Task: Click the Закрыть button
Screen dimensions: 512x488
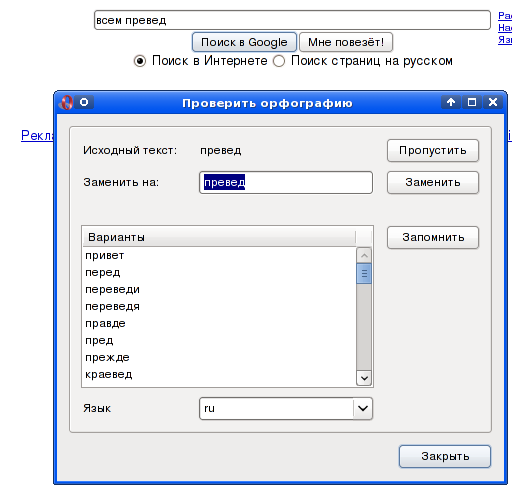Action: pos(445,456)
